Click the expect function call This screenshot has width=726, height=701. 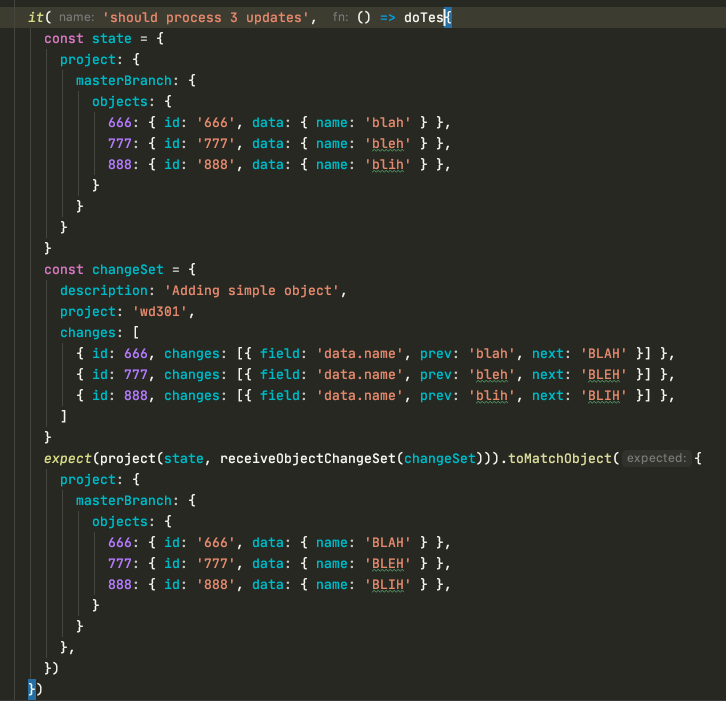pos(68,458)
